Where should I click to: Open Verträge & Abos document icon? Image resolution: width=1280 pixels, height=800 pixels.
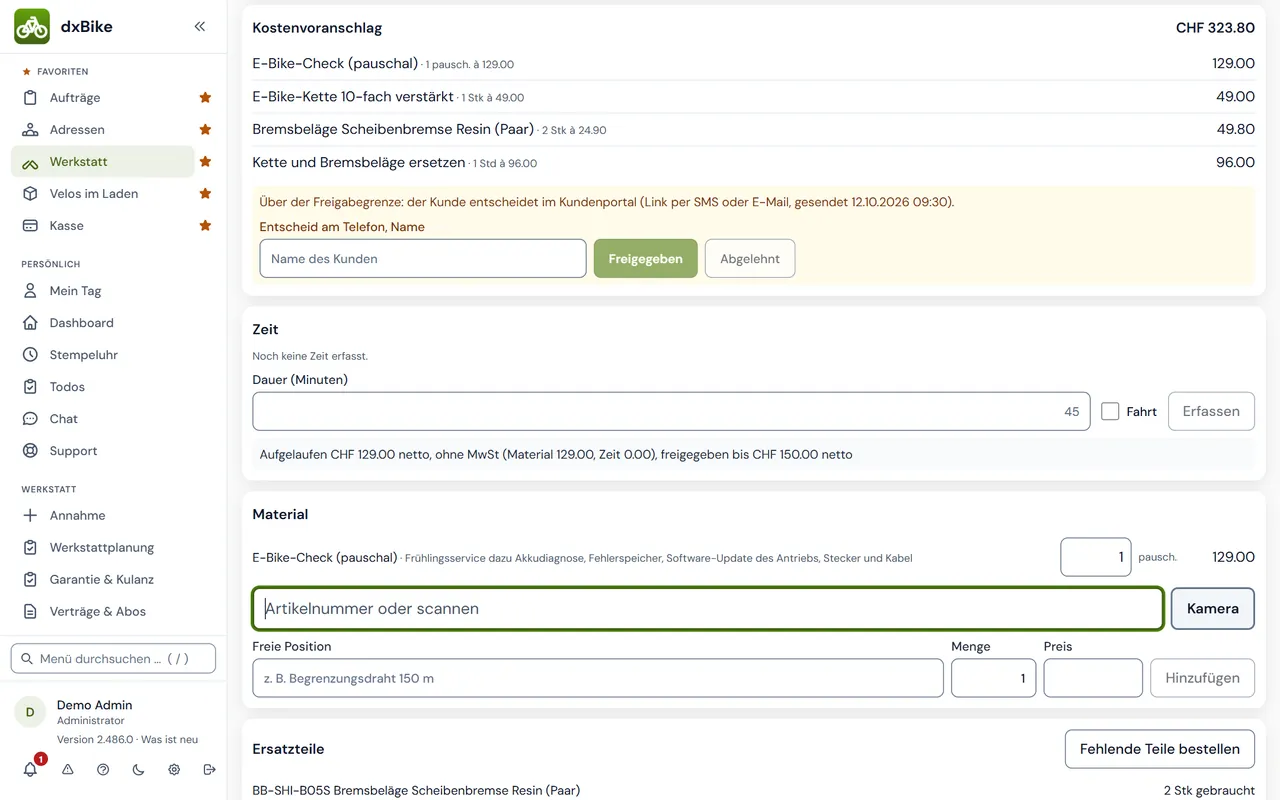[30, 612]
